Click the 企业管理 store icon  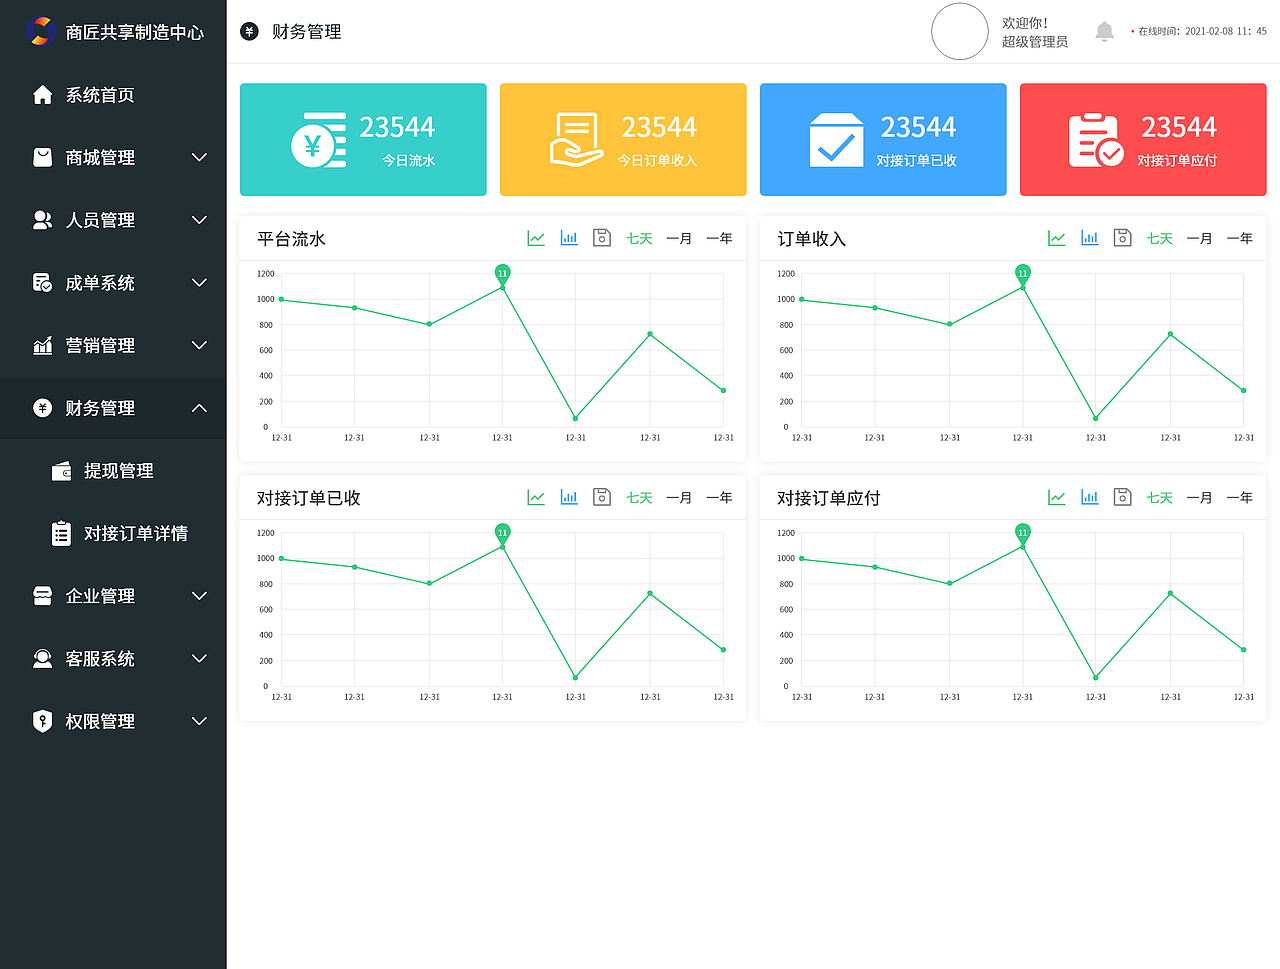click(42, 596)
